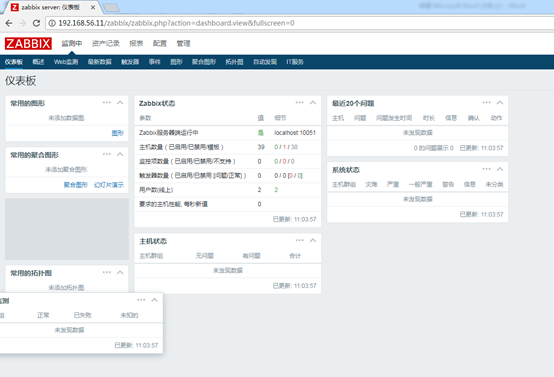Open the 资产记录 main menu
Viewport: 554px width, 377px height.
pyautogui.click(x=106, y=43)
